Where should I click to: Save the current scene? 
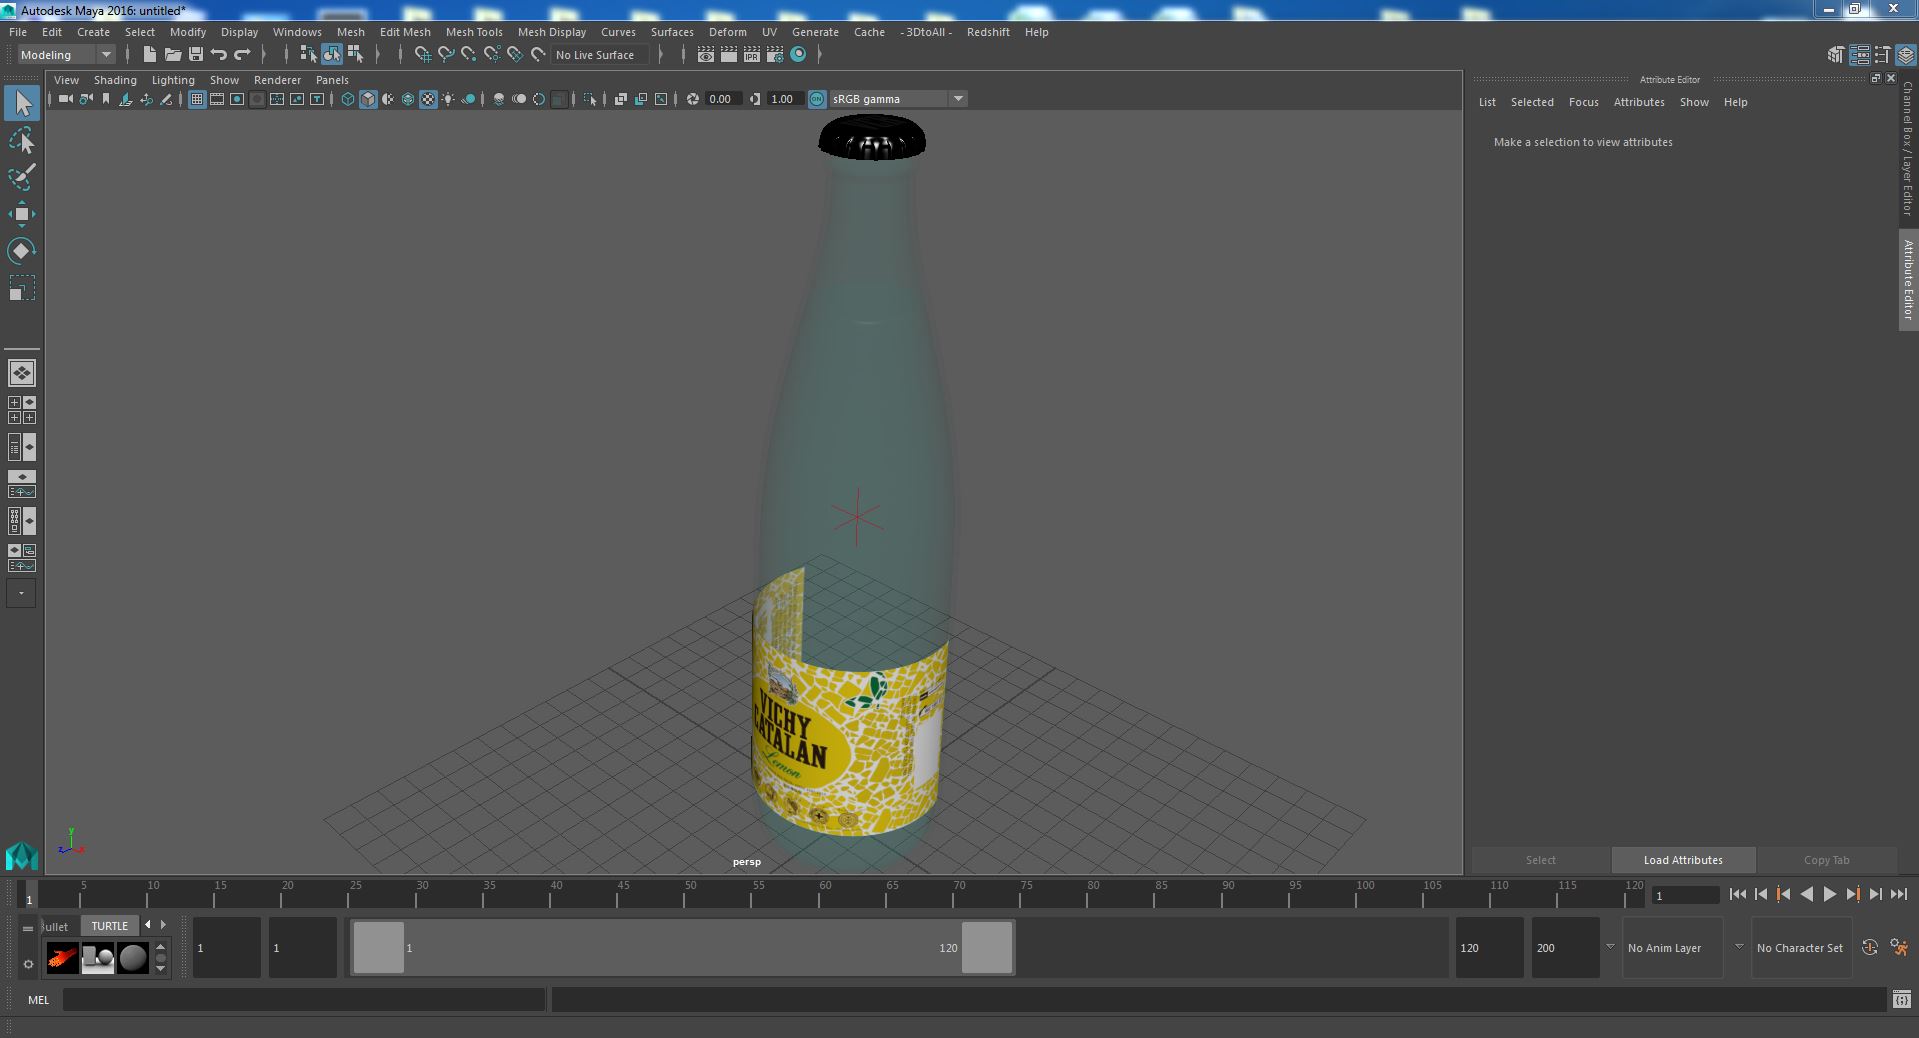coord(196,55)
